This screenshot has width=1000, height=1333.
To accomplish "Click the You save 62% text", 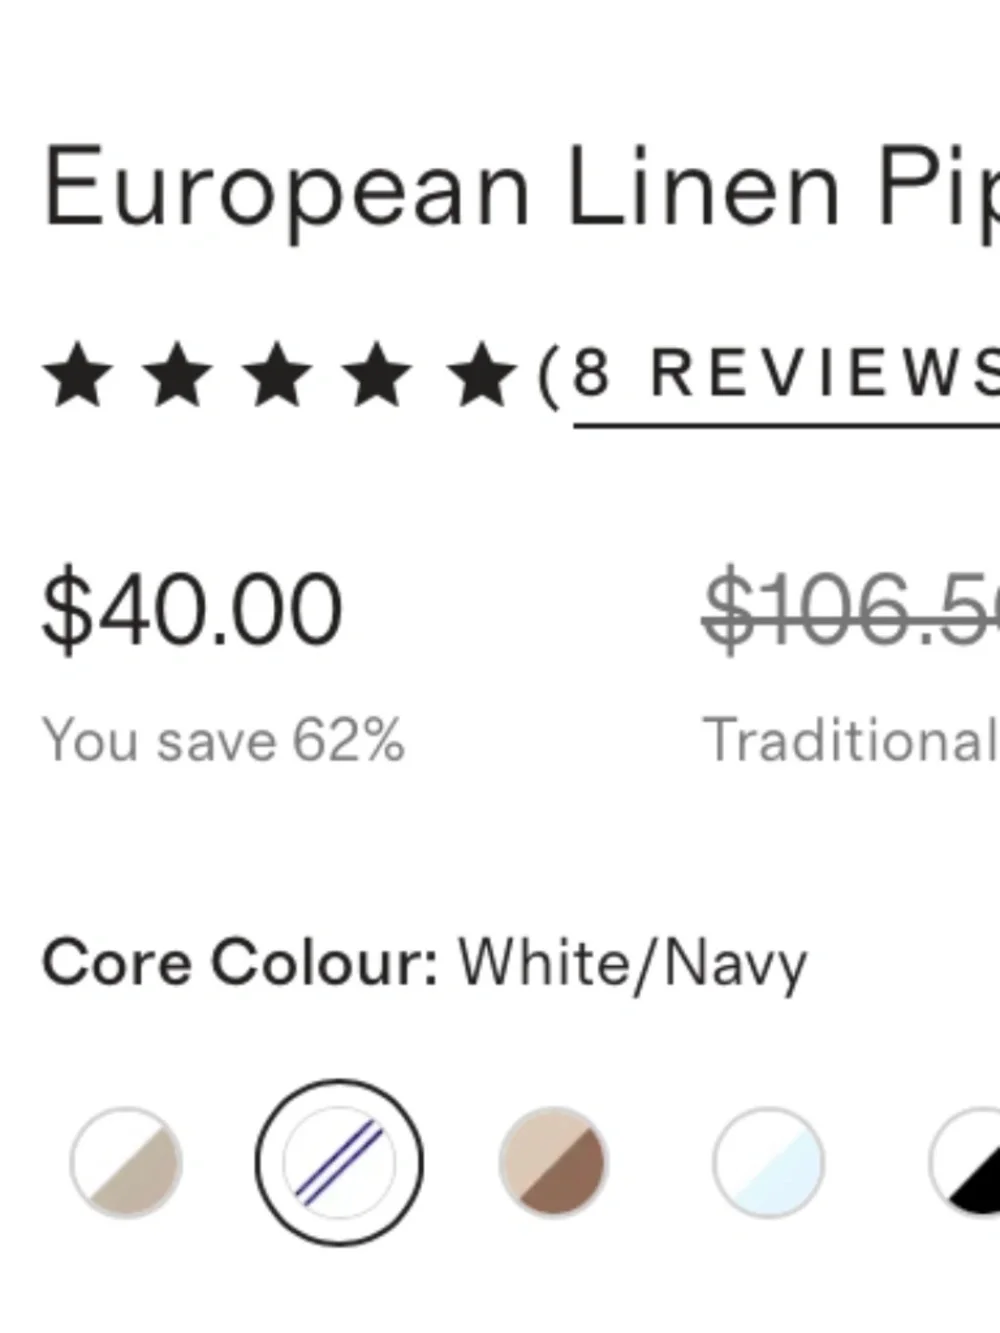I will [223, 741].
